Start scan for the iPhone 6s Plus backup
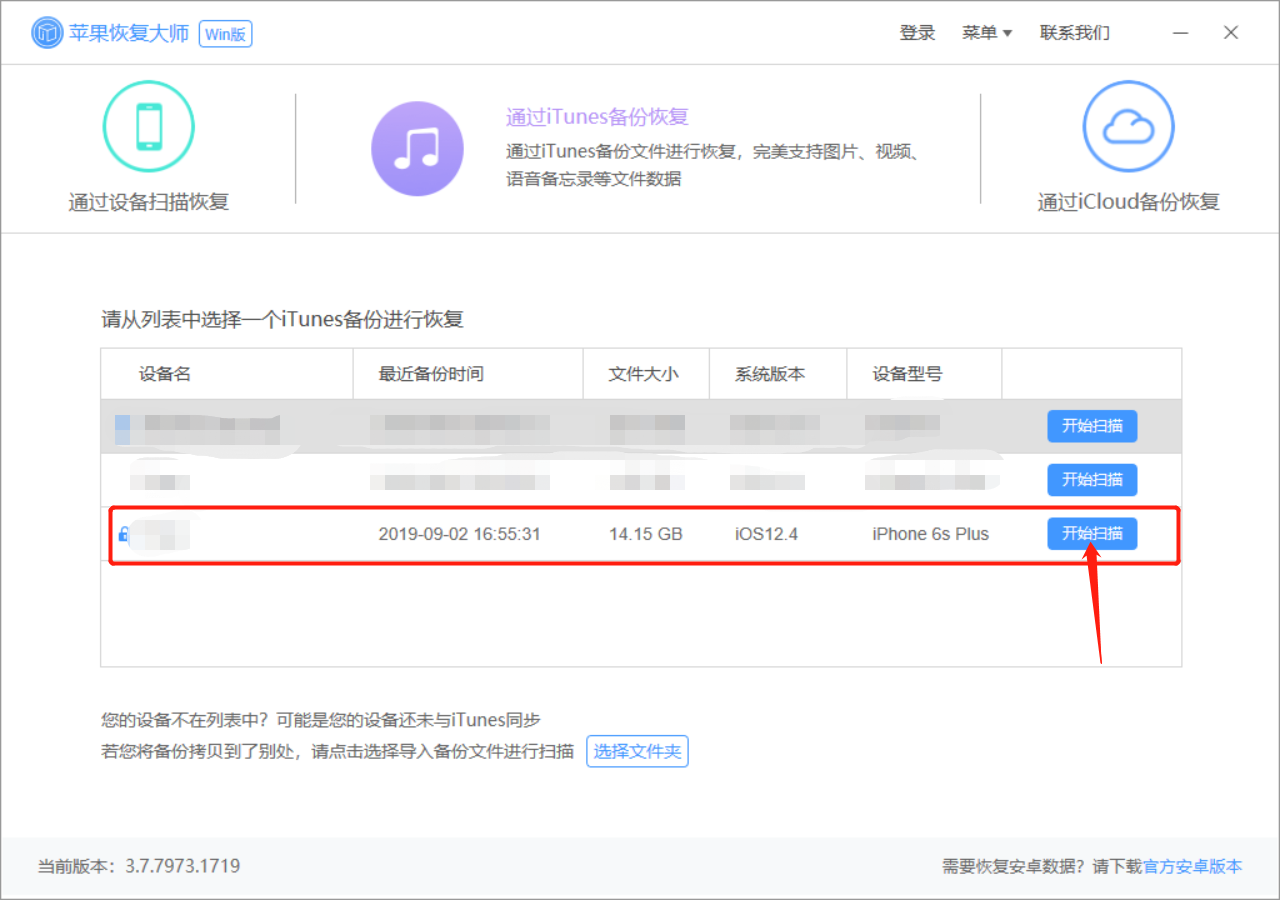The width and height of the screenshot is (1280, 900). coord(1092,534)
